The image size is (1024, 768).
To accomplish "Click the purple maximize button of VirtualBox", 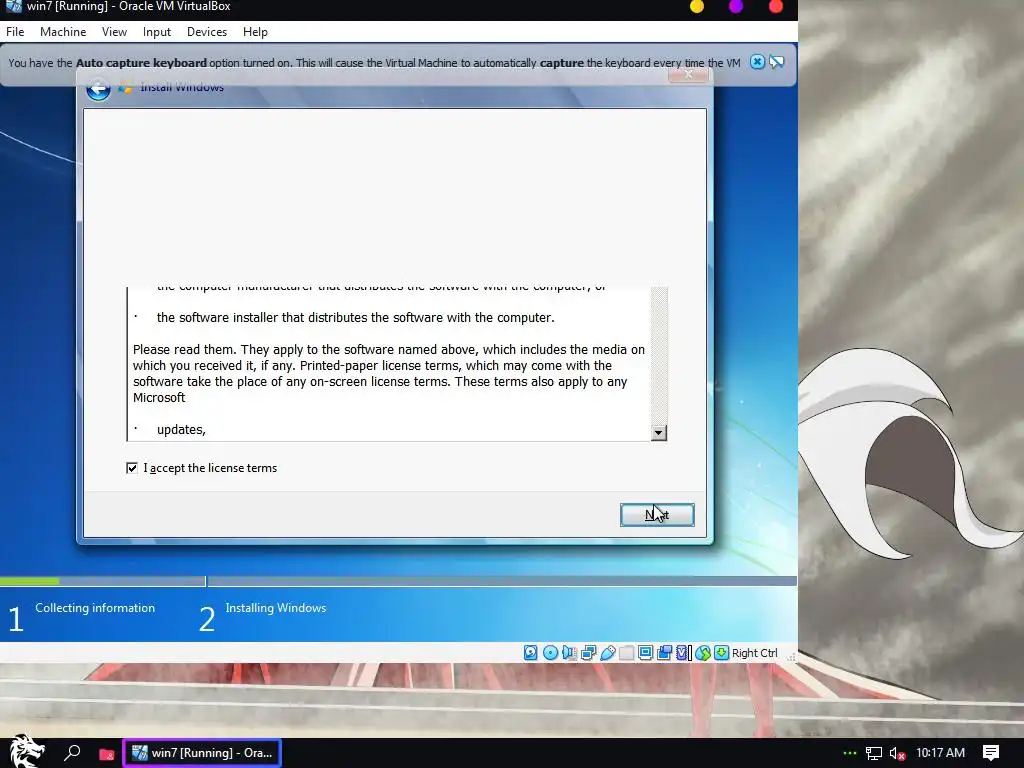I will click(x=736, y=7).
